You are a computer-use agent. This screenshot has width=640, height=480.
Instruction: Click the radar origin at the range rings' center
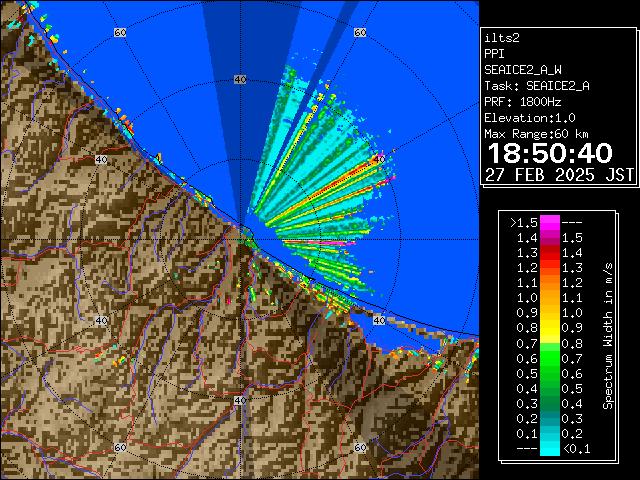[240, 240]
